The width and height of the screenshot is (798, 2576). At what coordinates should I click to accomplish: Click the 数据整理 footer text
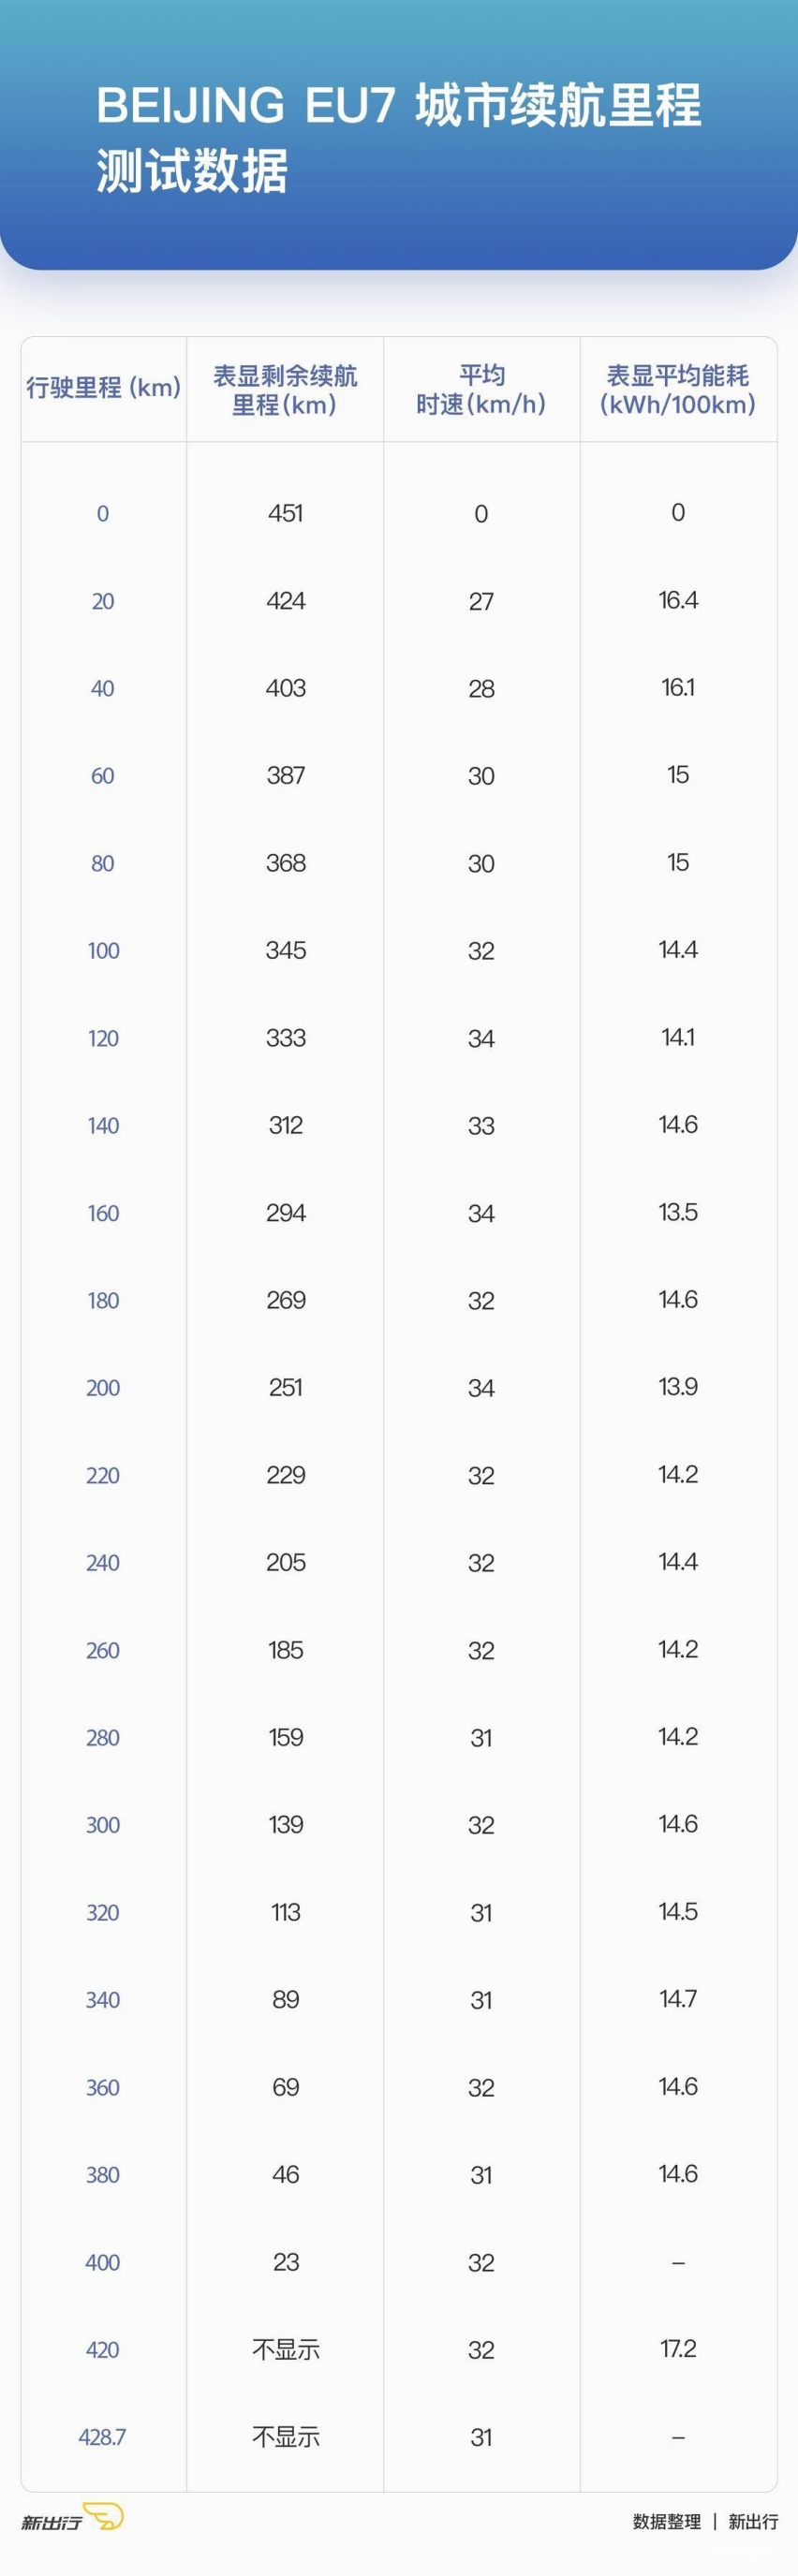point(667,2522)
